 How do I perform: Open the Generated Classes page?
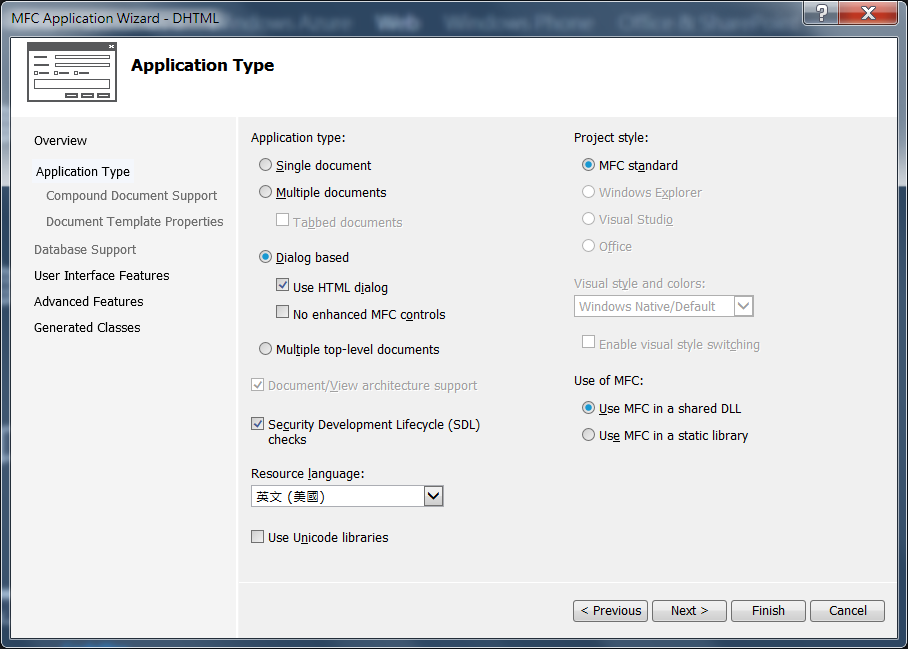[87, 328]
